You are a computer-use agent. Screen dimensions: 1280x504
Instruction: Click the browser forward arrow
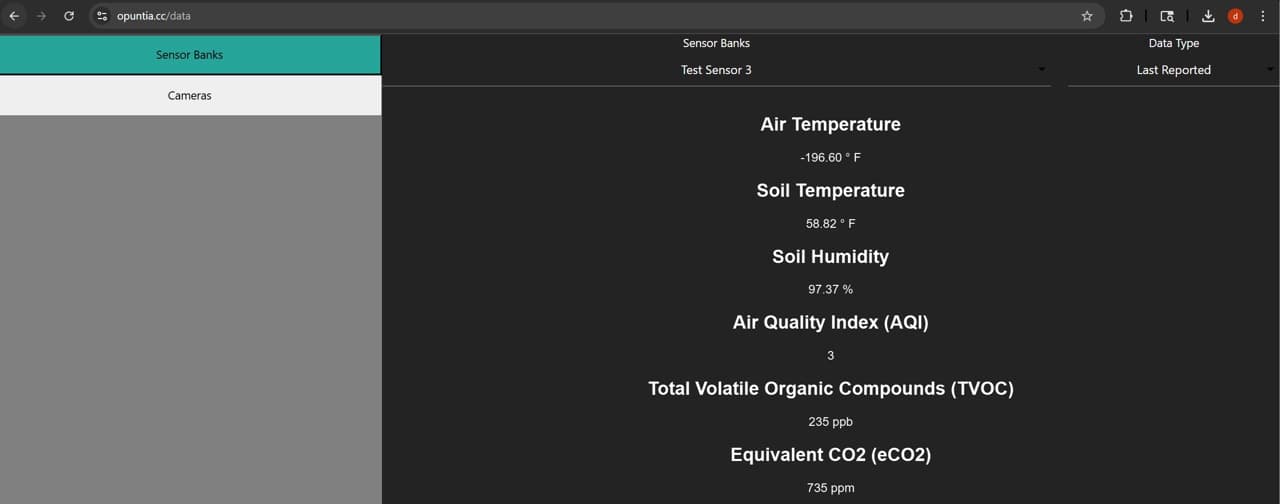(x=41, y=16)
